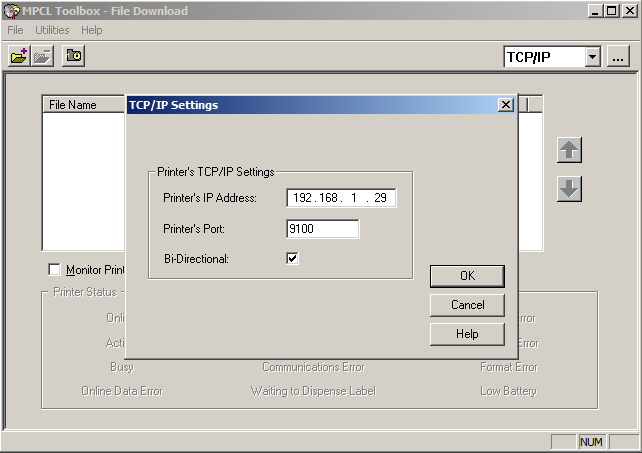Click the Low Battery status label
This screenshot has width=642, height=453.
coord(508,391)
